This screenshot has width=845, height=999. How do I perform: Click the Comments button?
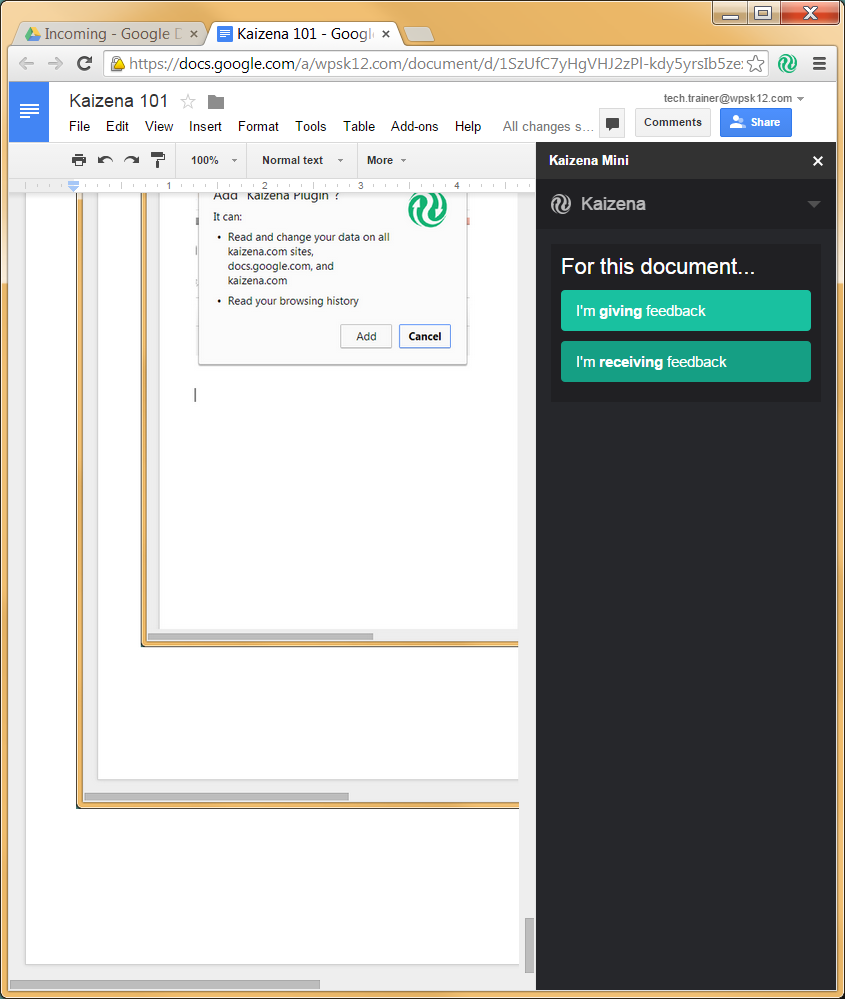[x=672, y=122]
